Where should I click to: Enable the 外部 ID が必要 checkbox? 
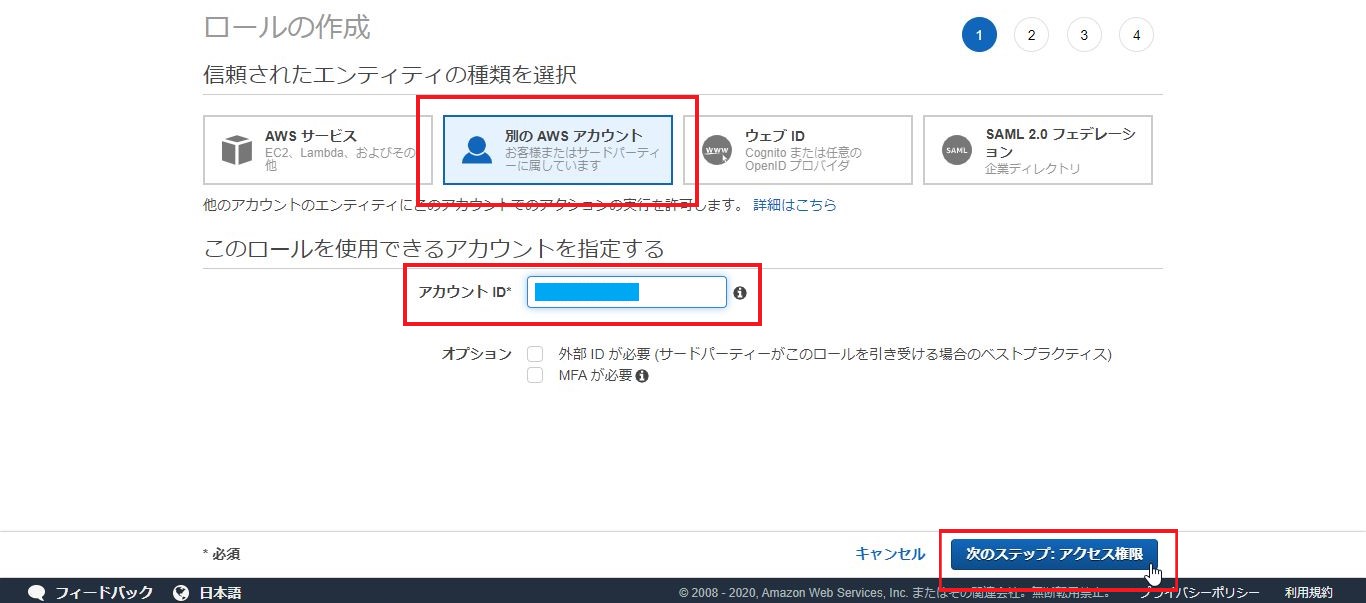pos(536,354)
